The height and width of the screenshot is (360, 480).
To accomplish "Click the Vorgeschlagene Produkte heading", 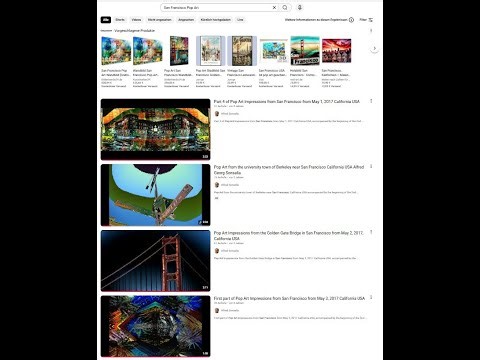I will [x=135, y=31].
